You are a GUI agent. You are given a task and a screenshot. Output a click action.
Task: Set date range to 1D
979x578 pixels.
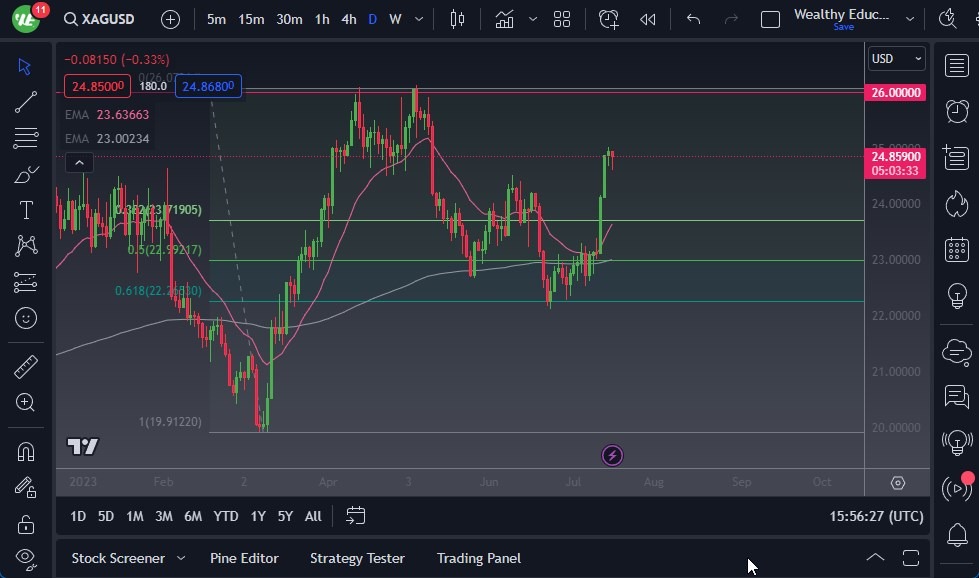(x=78, y=516)
